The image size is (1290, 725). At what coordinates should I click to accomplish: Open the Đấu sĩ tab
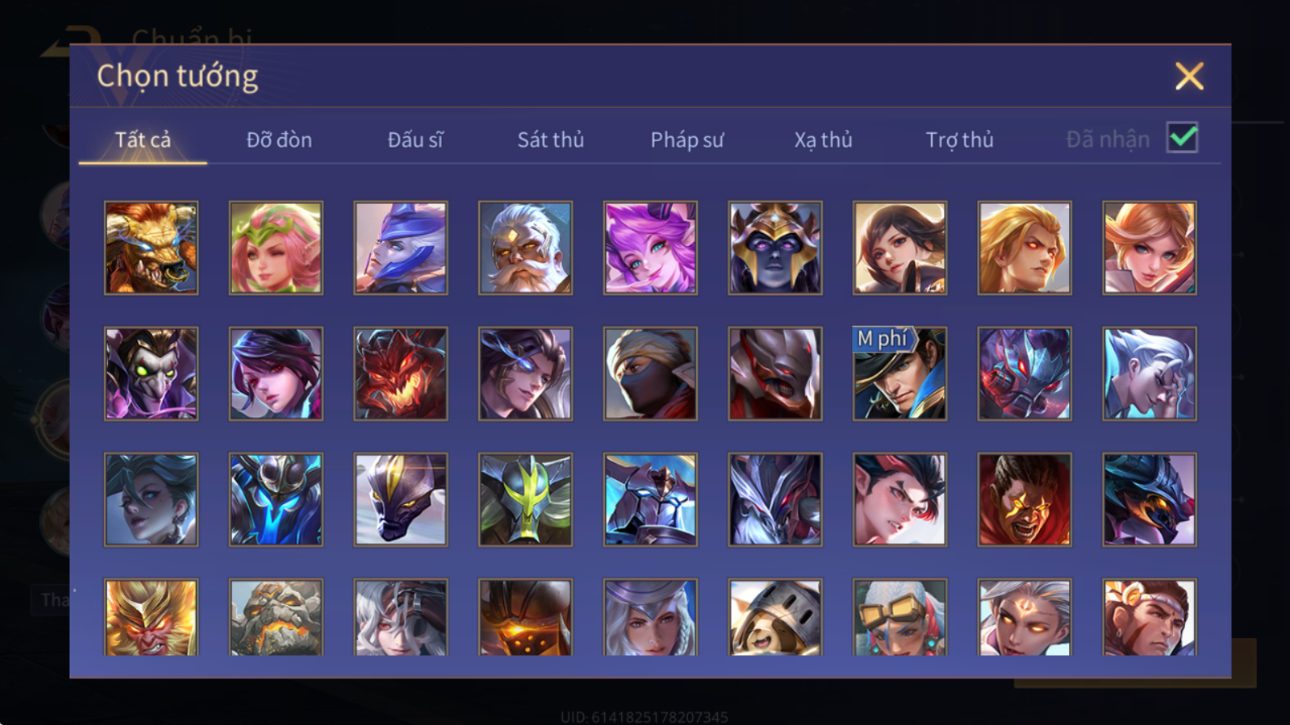[415, 140]
